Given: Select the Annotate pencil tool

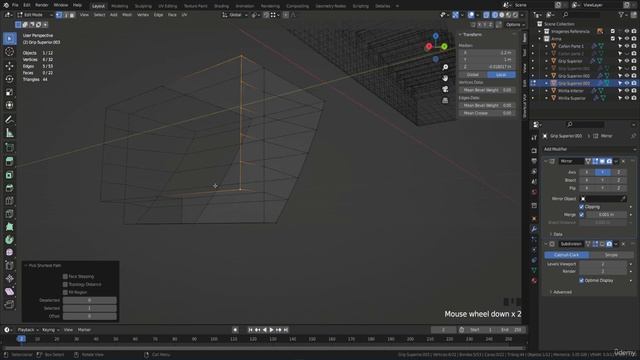Looking at the screenshot, I should pyautogui.click(x=9, y=120).
